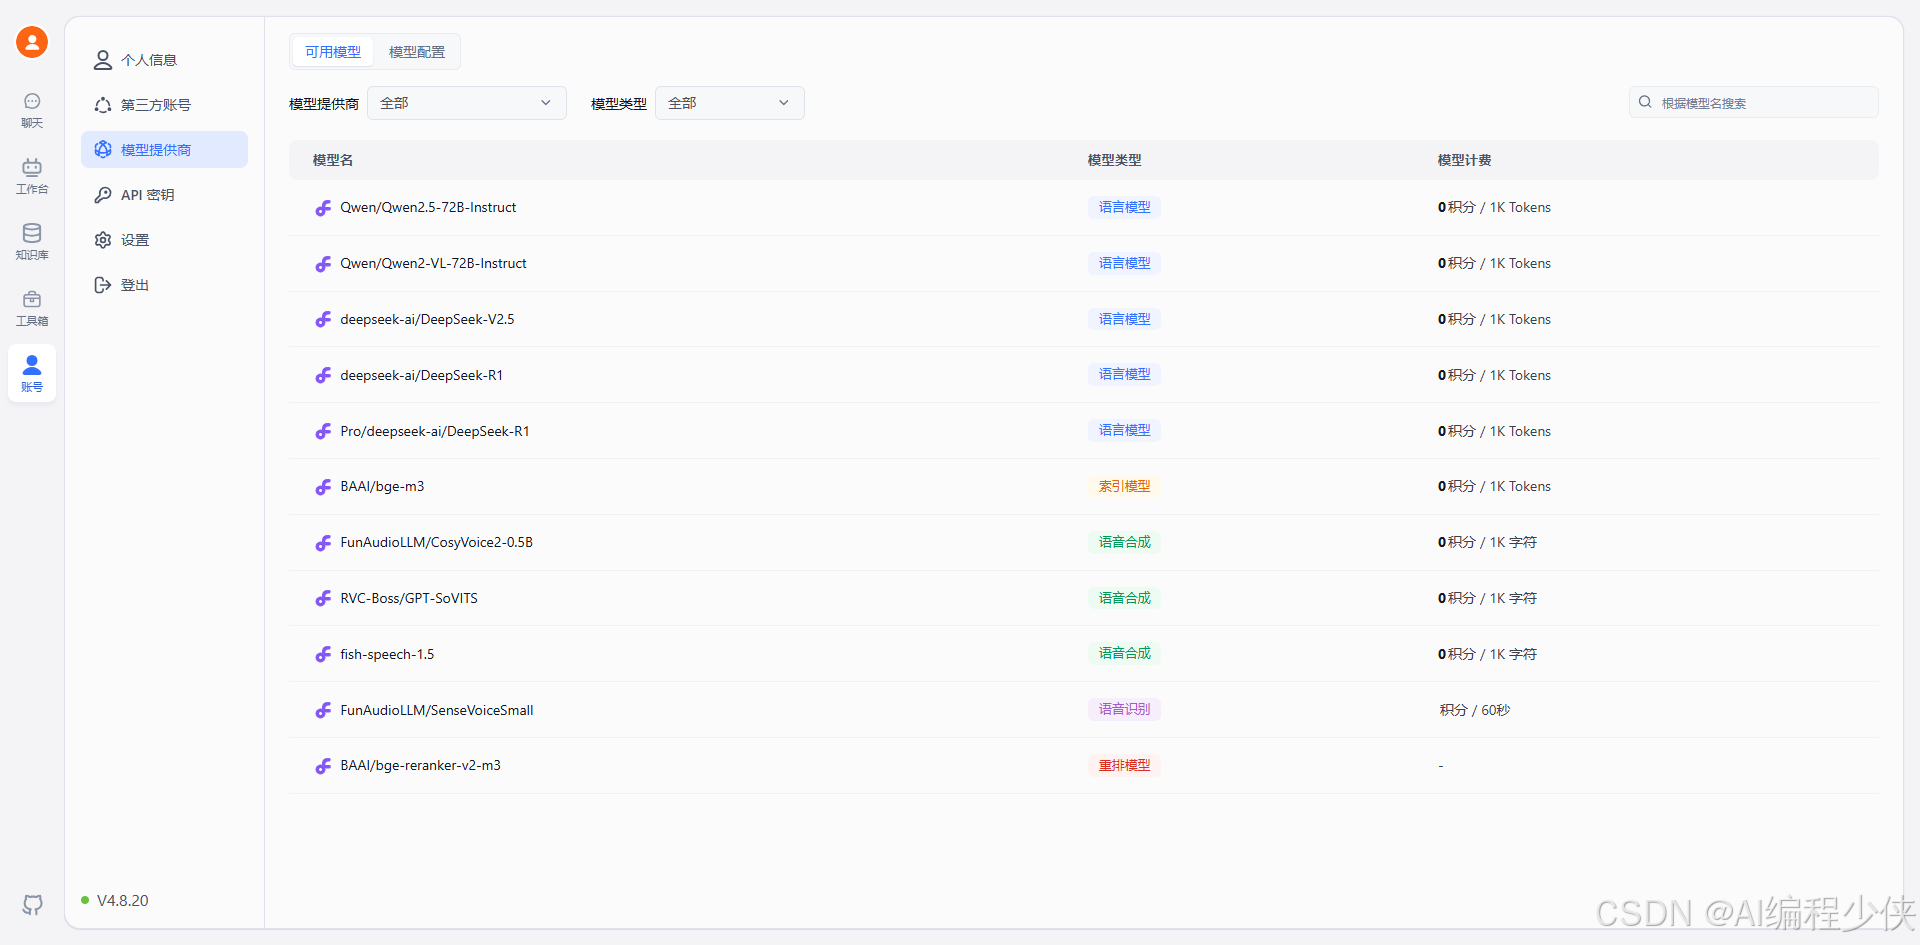The height and width of the screenshot is (945, 1920).
Task: Open API 密钥 keys page
Action: (x=164, y=195)
